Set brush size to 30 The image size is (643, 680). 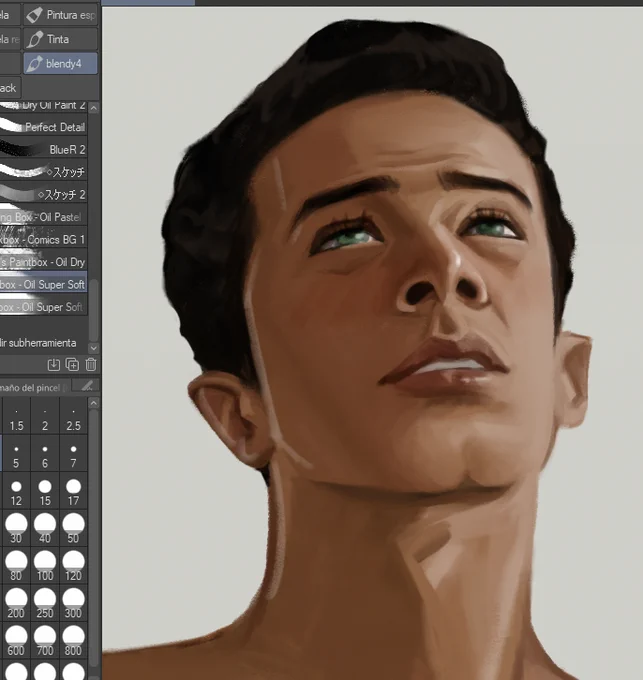16,528
